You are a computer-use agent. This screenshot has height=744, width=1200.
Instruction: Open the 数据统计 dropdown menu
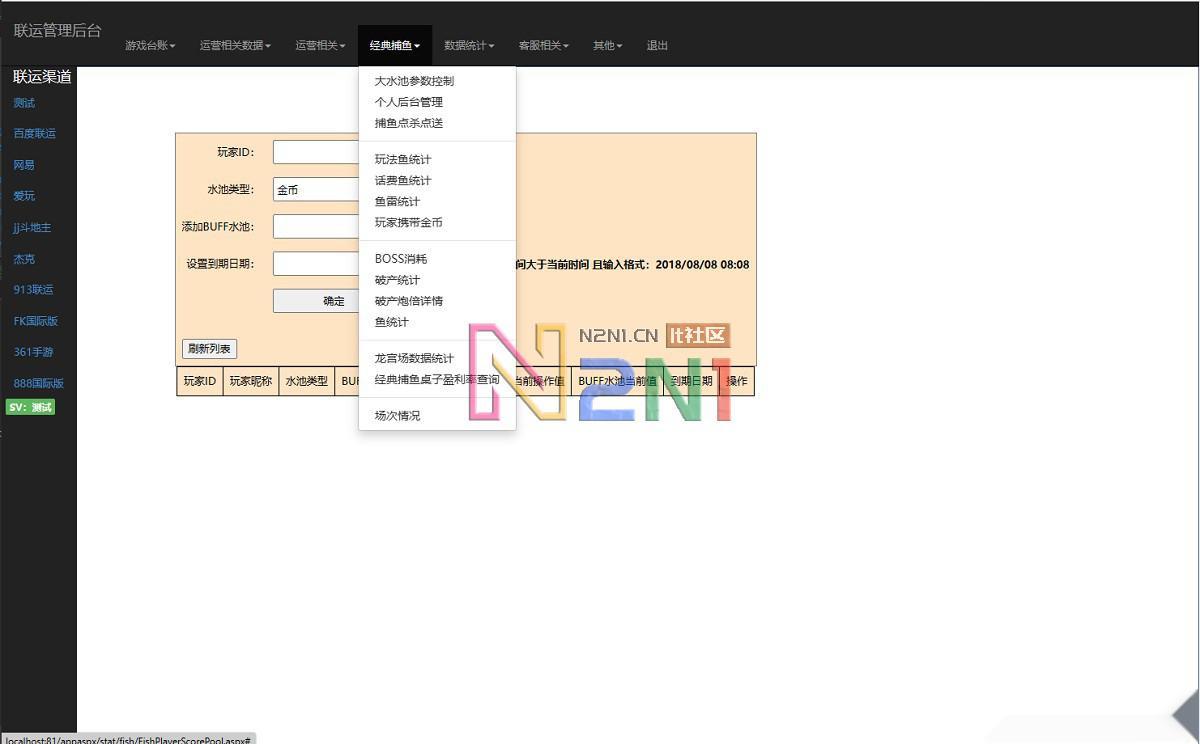pyautogui.click(x=468, y=45)
